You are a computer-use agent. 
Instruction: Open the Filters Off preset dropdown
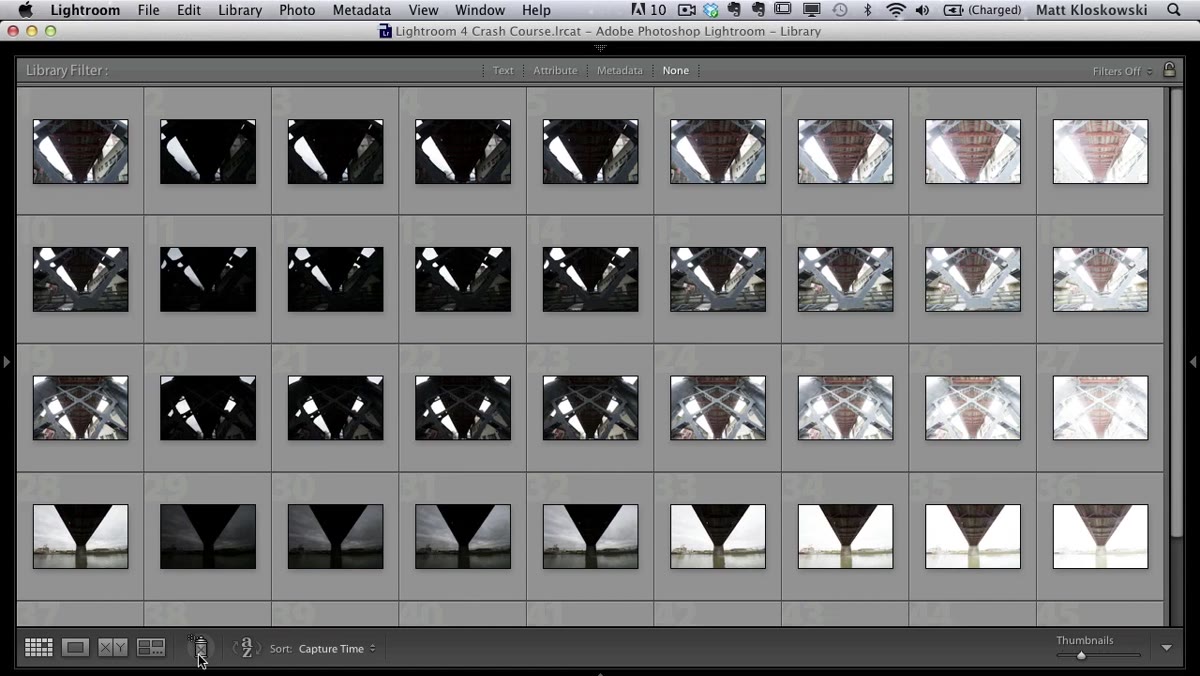tap(1122, 71)
